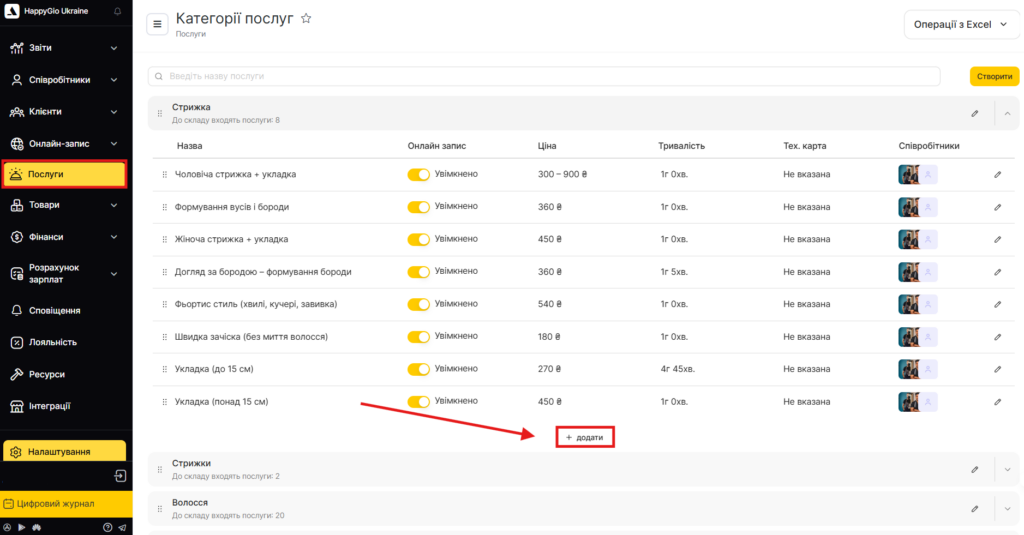This screenshot has height=535, width=1024.
Task: Disable online booking for Формування вусів і бороди
Action: point(418,207)
